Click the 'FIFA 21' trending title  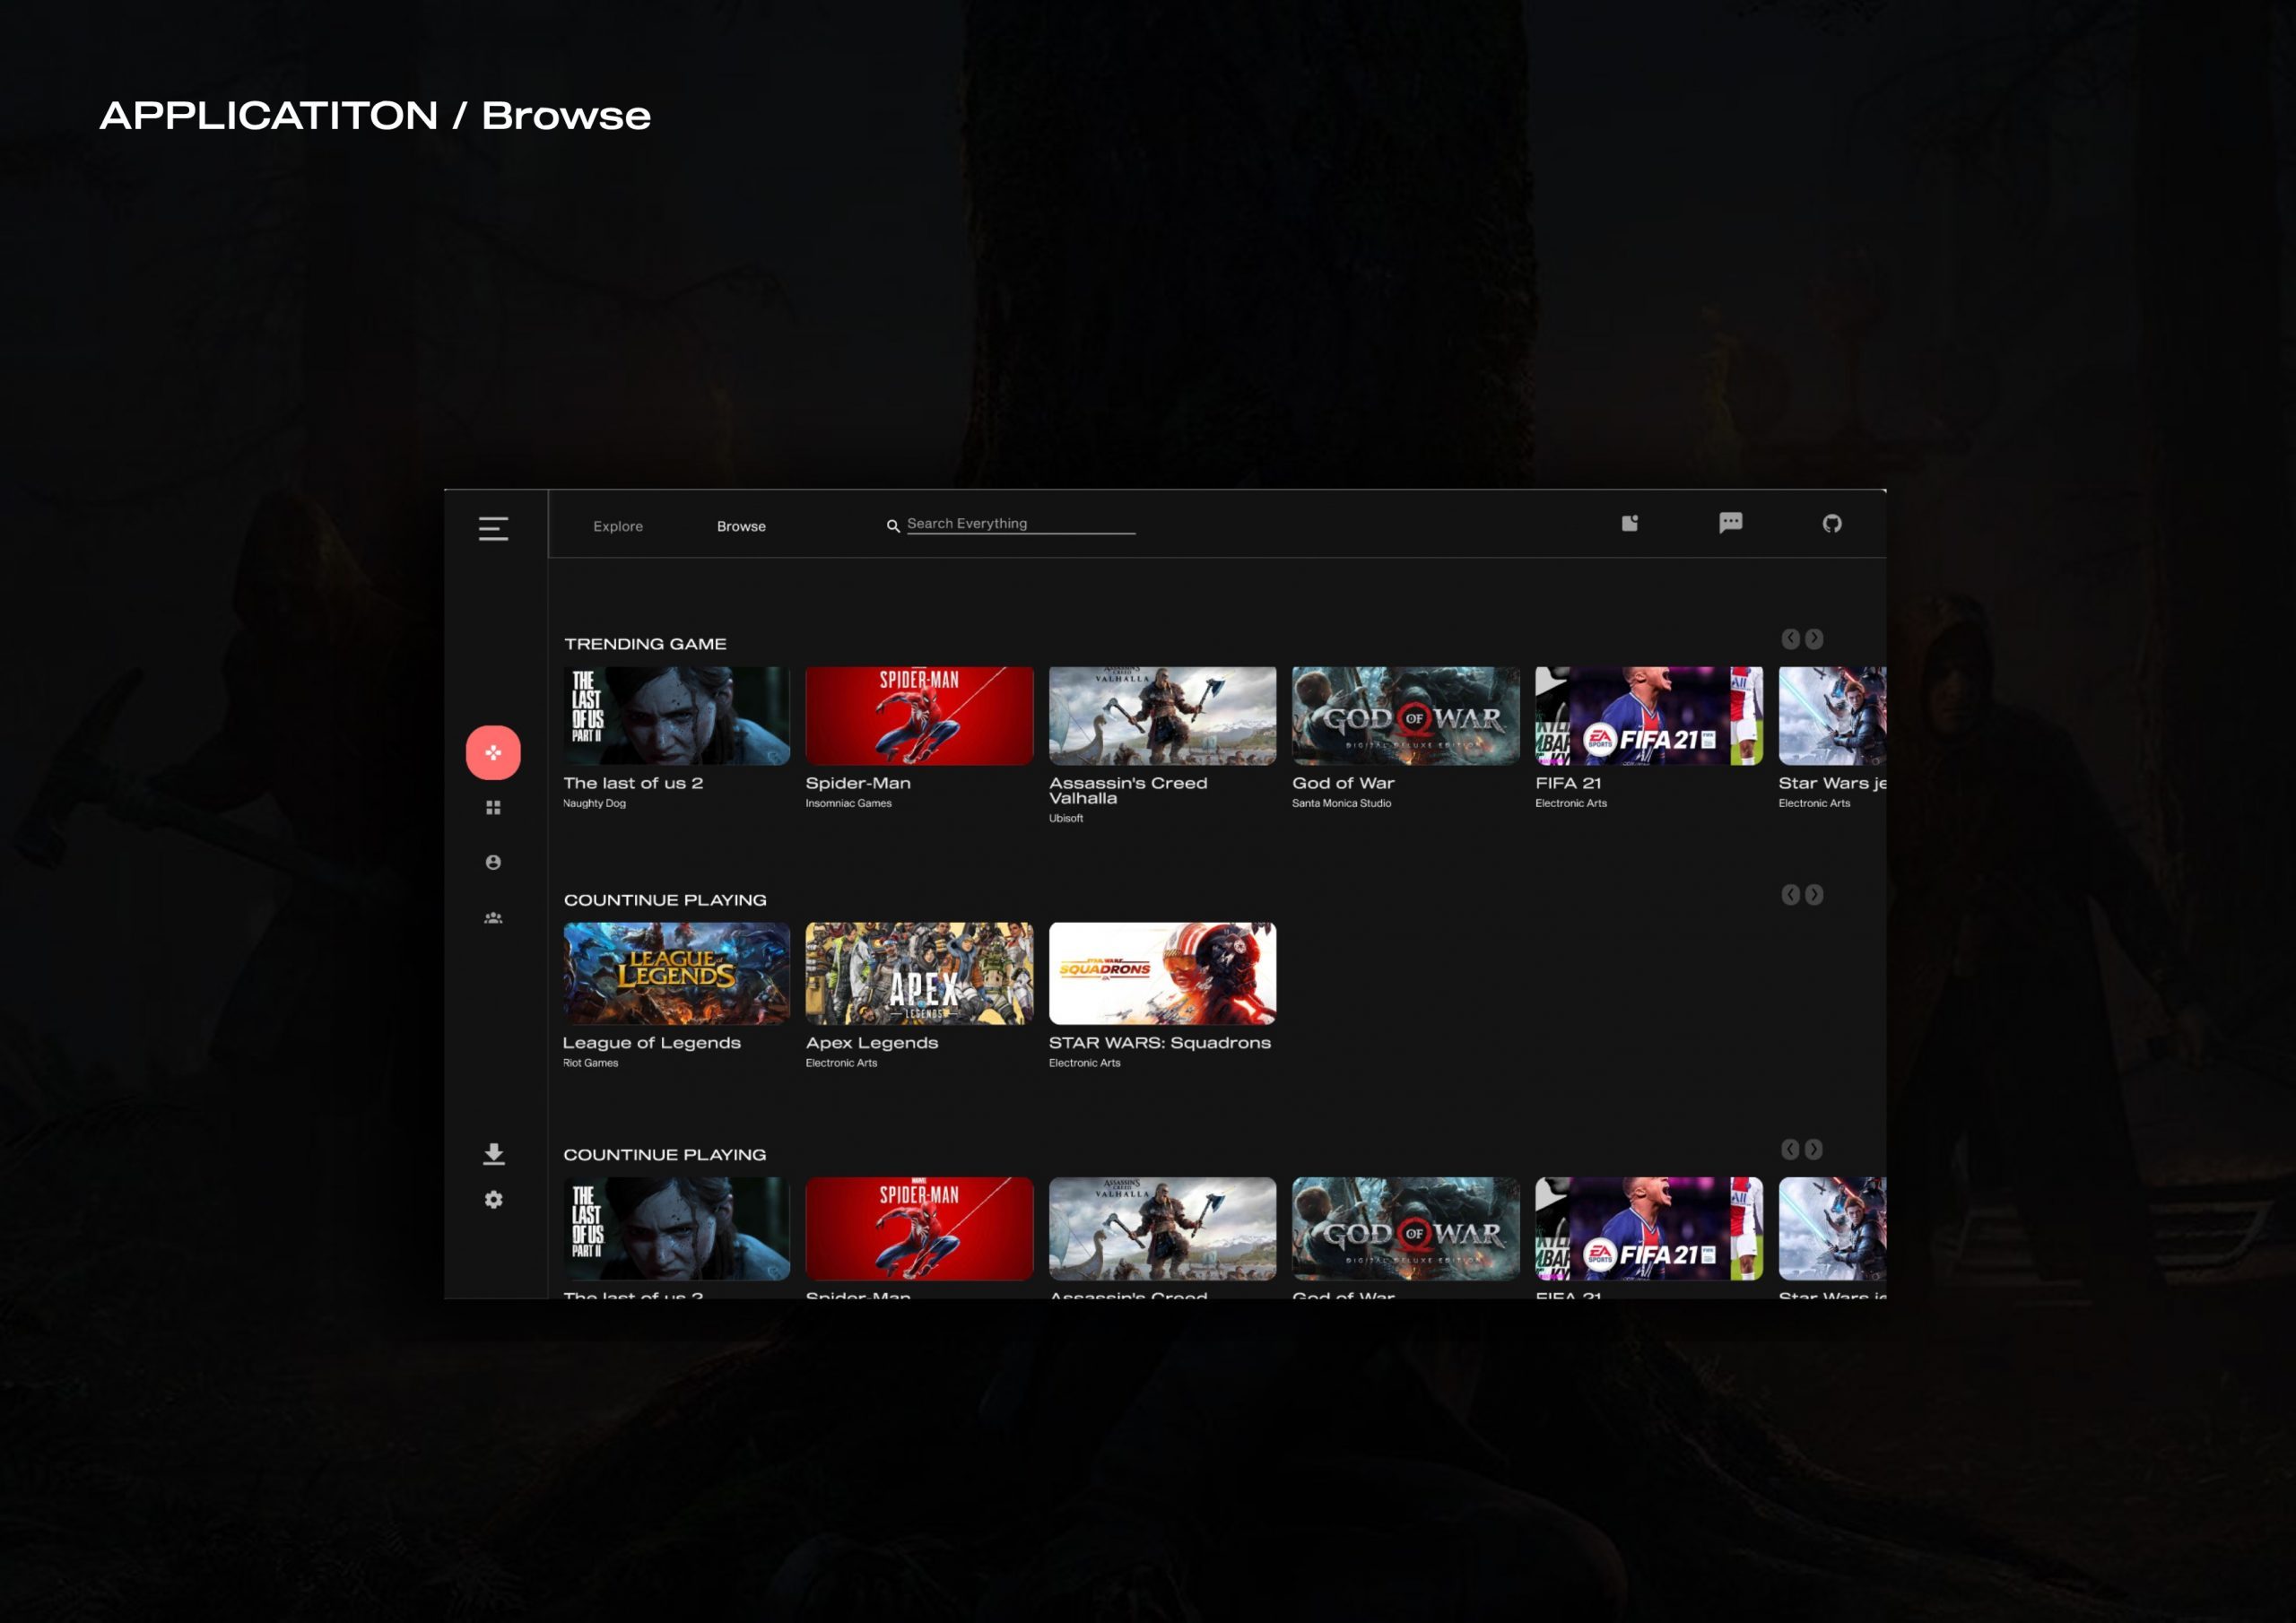pos(1568,783)
